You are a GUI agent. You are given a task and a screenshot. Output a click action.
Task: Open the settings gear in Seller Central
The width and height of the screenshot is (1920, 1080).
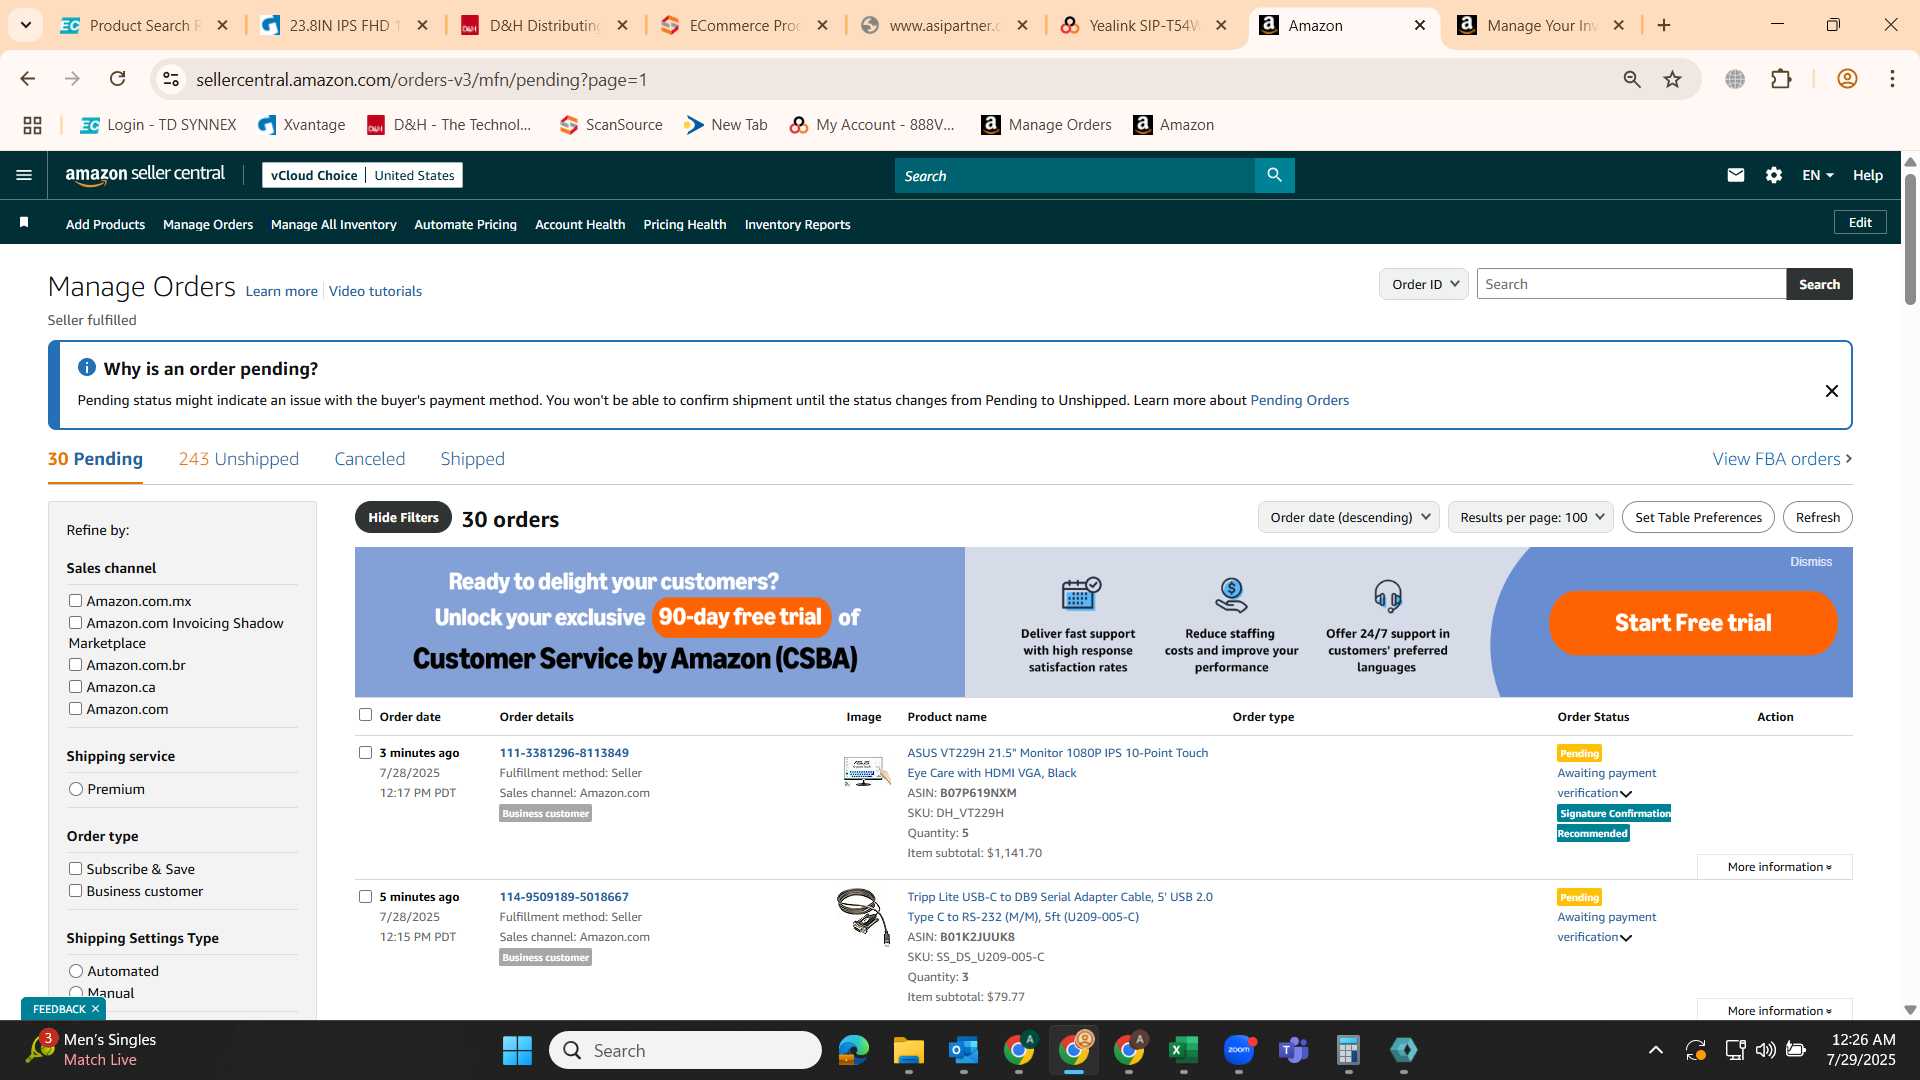1774,175
